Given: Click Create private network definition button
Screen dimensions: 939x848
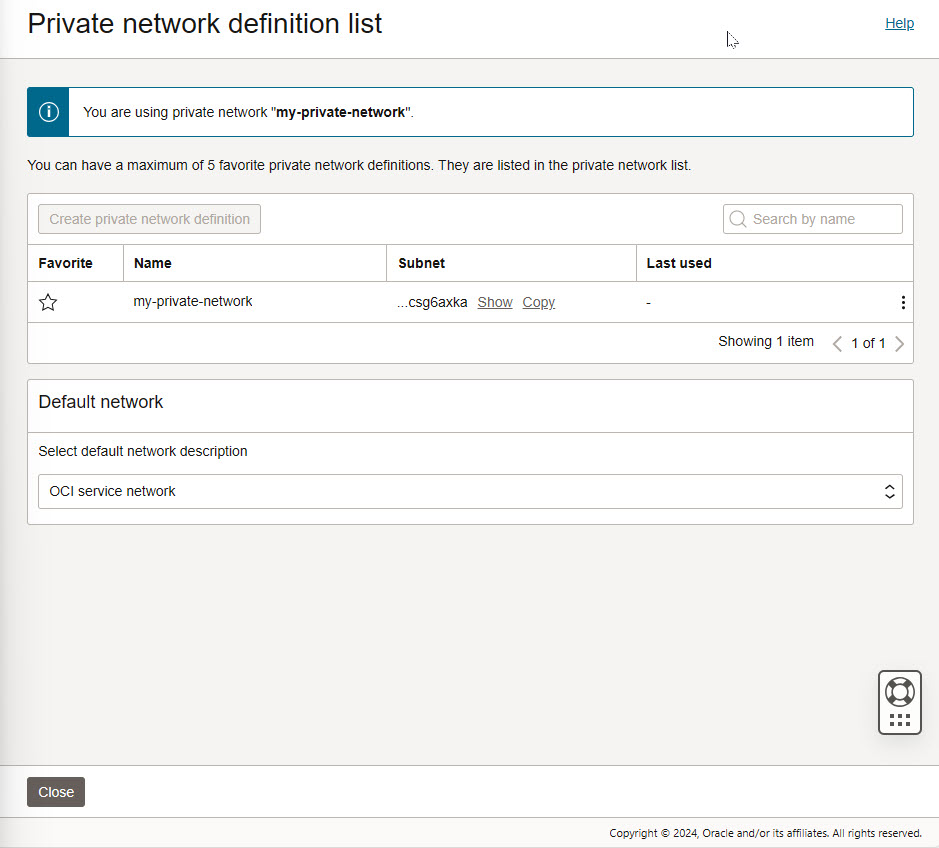Looking at the screenshot, I should [x=149, y=219].
